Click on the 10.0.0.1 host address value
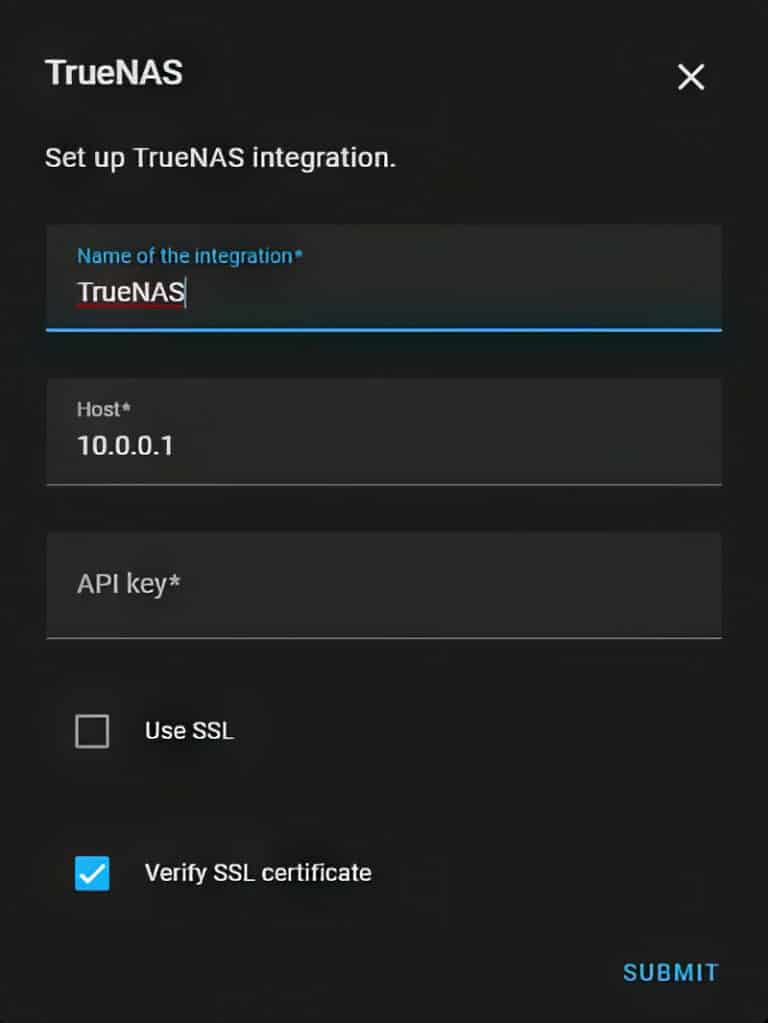Screen dimensions: 768x1023 coord(125,446)
